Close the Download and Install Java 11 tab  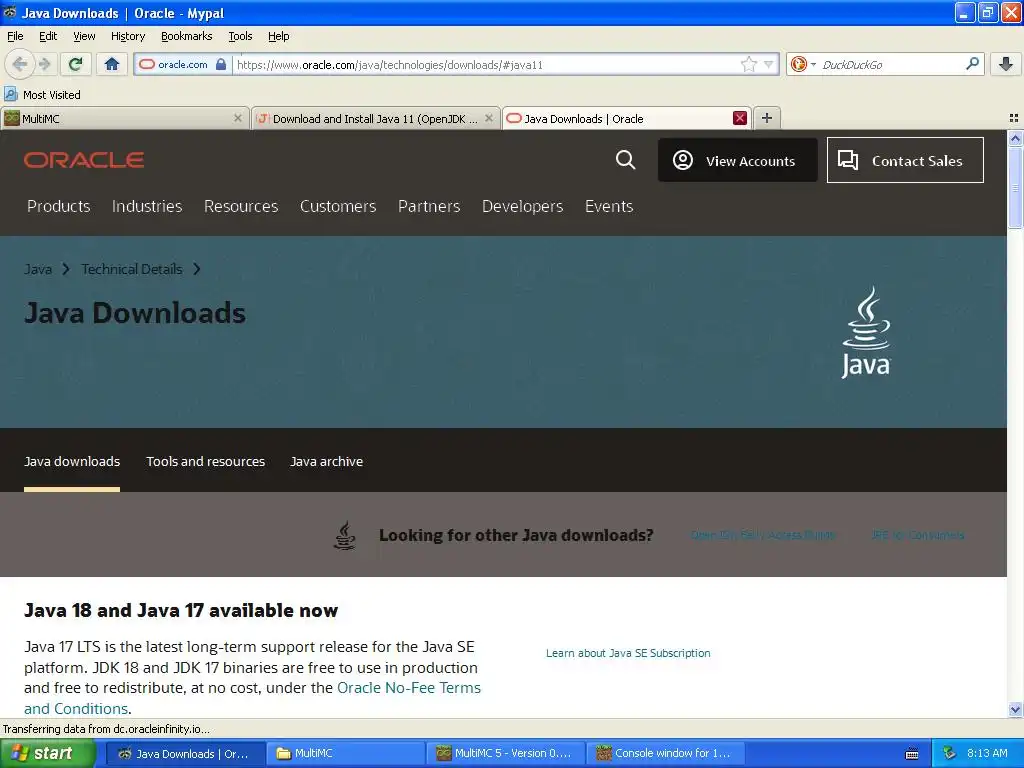point(488,118)
